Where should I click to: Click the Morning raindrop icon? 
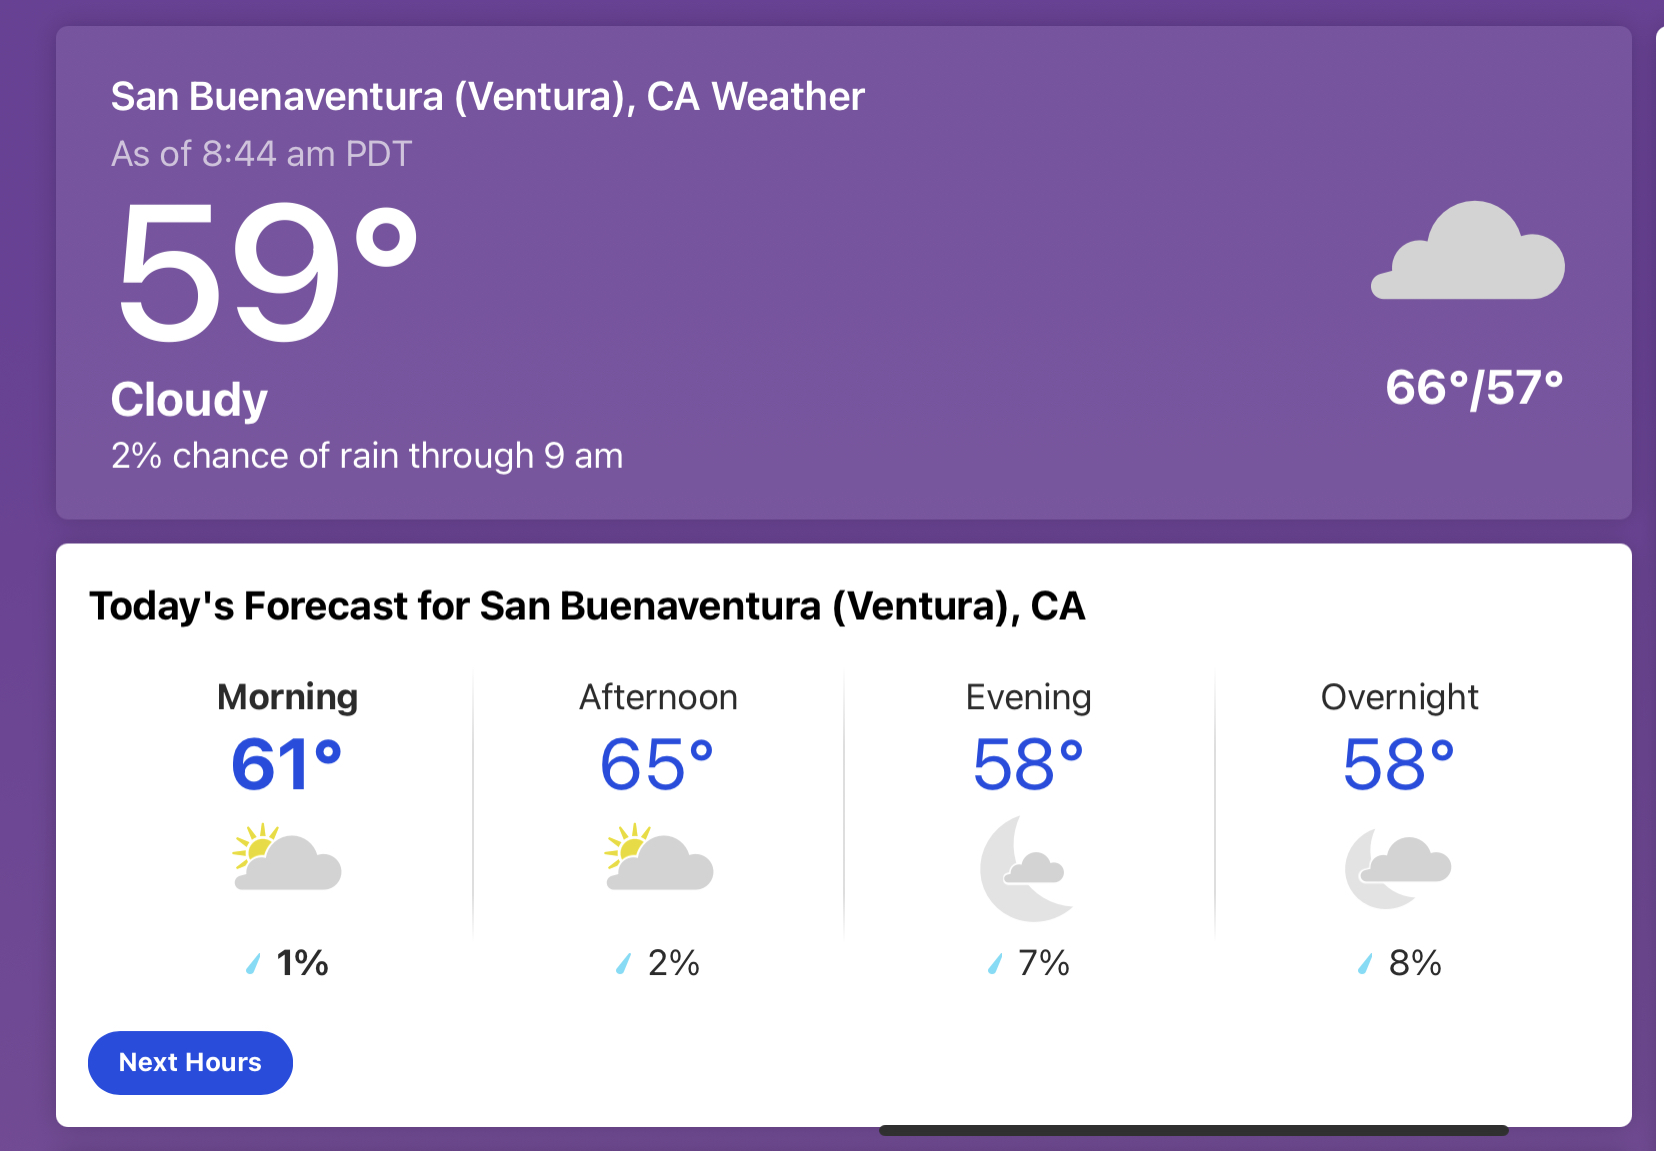pos(253,964)
